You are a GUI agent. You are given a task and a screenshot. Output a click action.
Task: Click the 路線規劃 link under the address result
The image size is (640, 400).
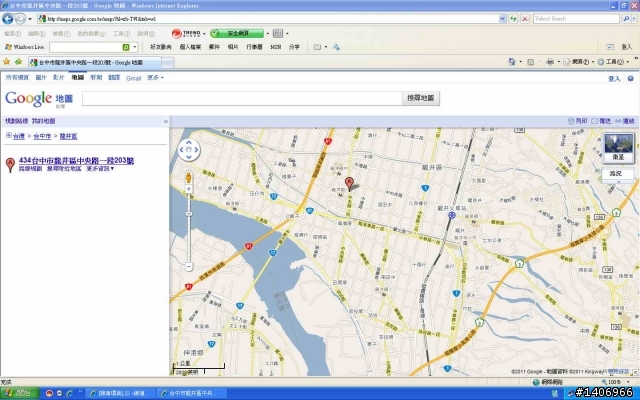click(x=30, y=169)
